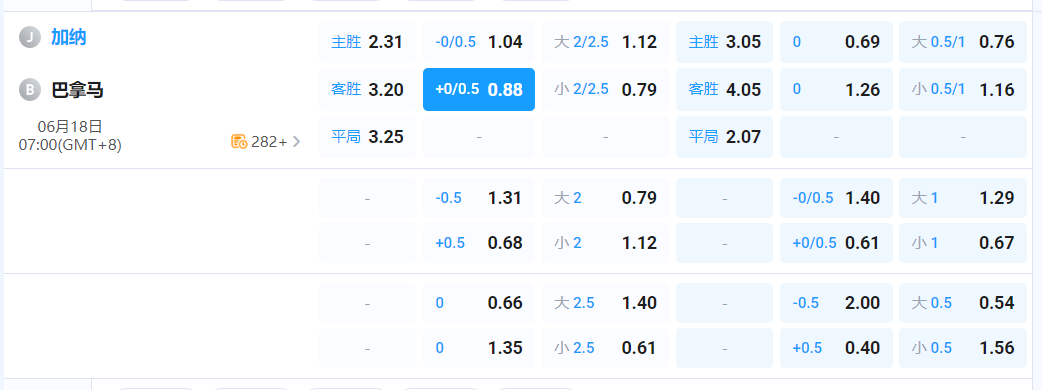Deselect highlighted +0/0.5 0.88 bet
Viewport: 1042px width, 390px height.
pyautogui.click(x=479, y=90)
